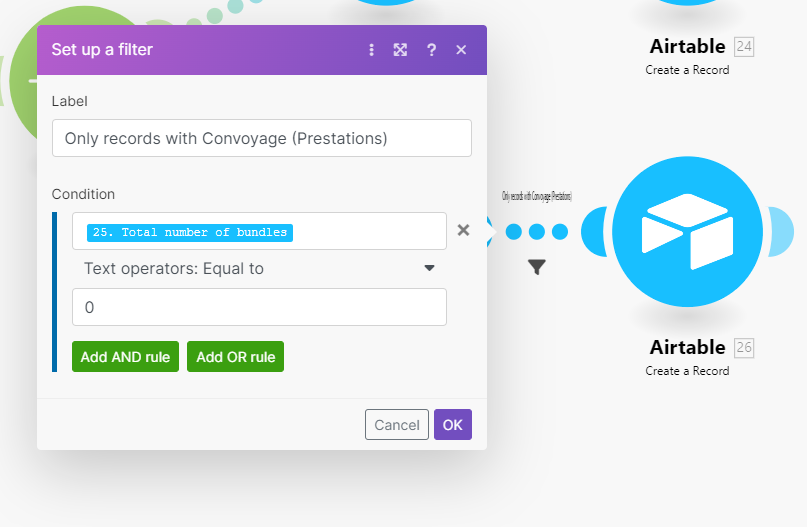
Task: Open help with the question mark icon
Action: coord(431,50)
